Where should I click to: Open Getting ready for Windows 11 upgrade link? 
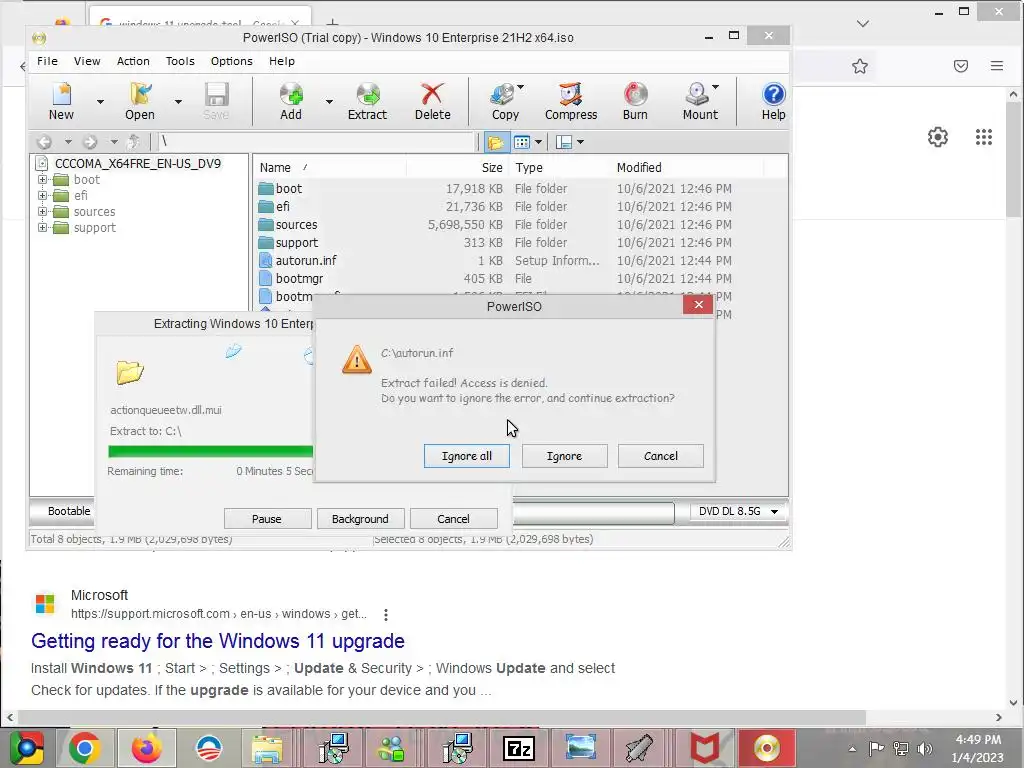point(217,641)
